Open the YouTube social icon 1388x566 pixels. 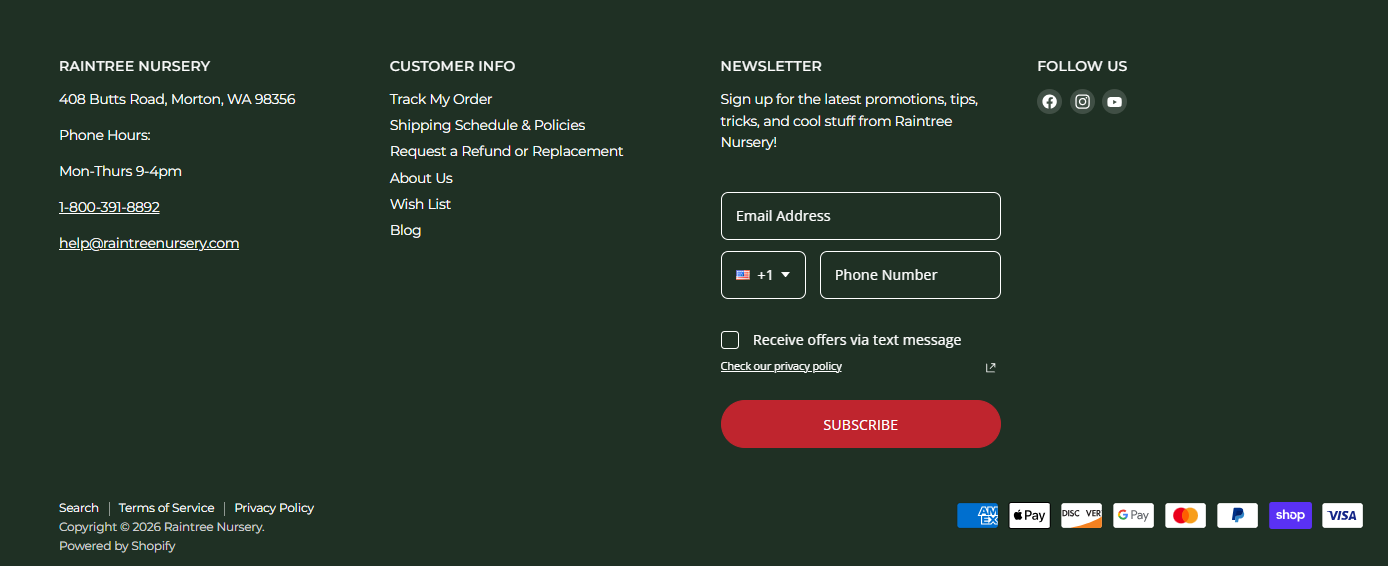pos(1114,101)
